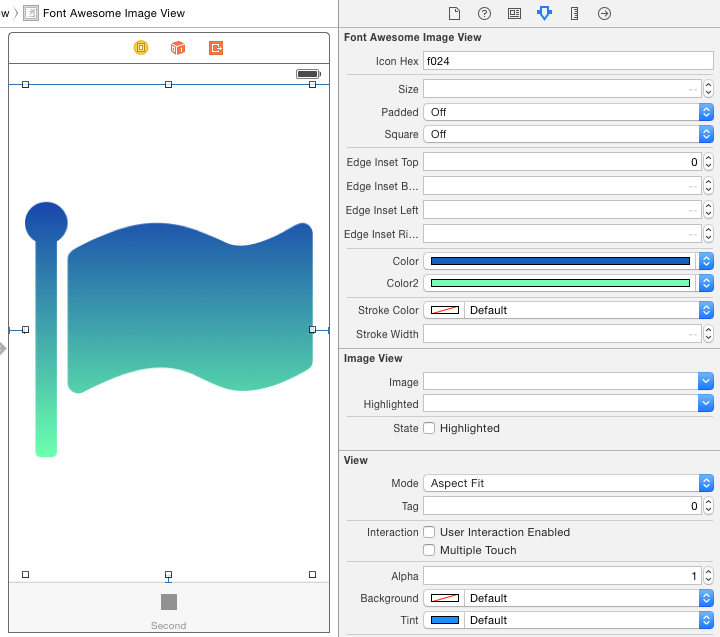Image resolution: width=720 pixels, height=637 pixels.
Task: Click the Second tab bar label
Action: click(x=169, y=626)
